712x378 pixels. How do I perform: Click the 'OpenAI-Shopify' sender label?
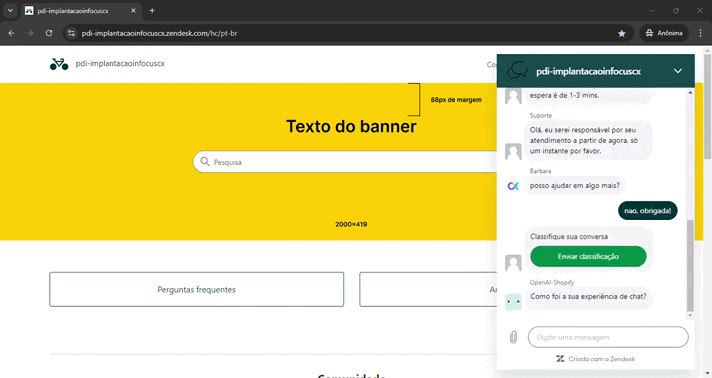552,282
